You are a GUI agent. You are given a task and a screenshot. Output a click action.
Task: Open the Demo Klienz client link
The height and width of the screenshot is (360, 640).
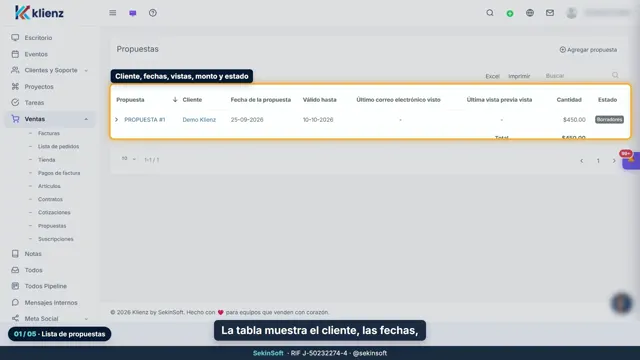(x=199, y=120)
